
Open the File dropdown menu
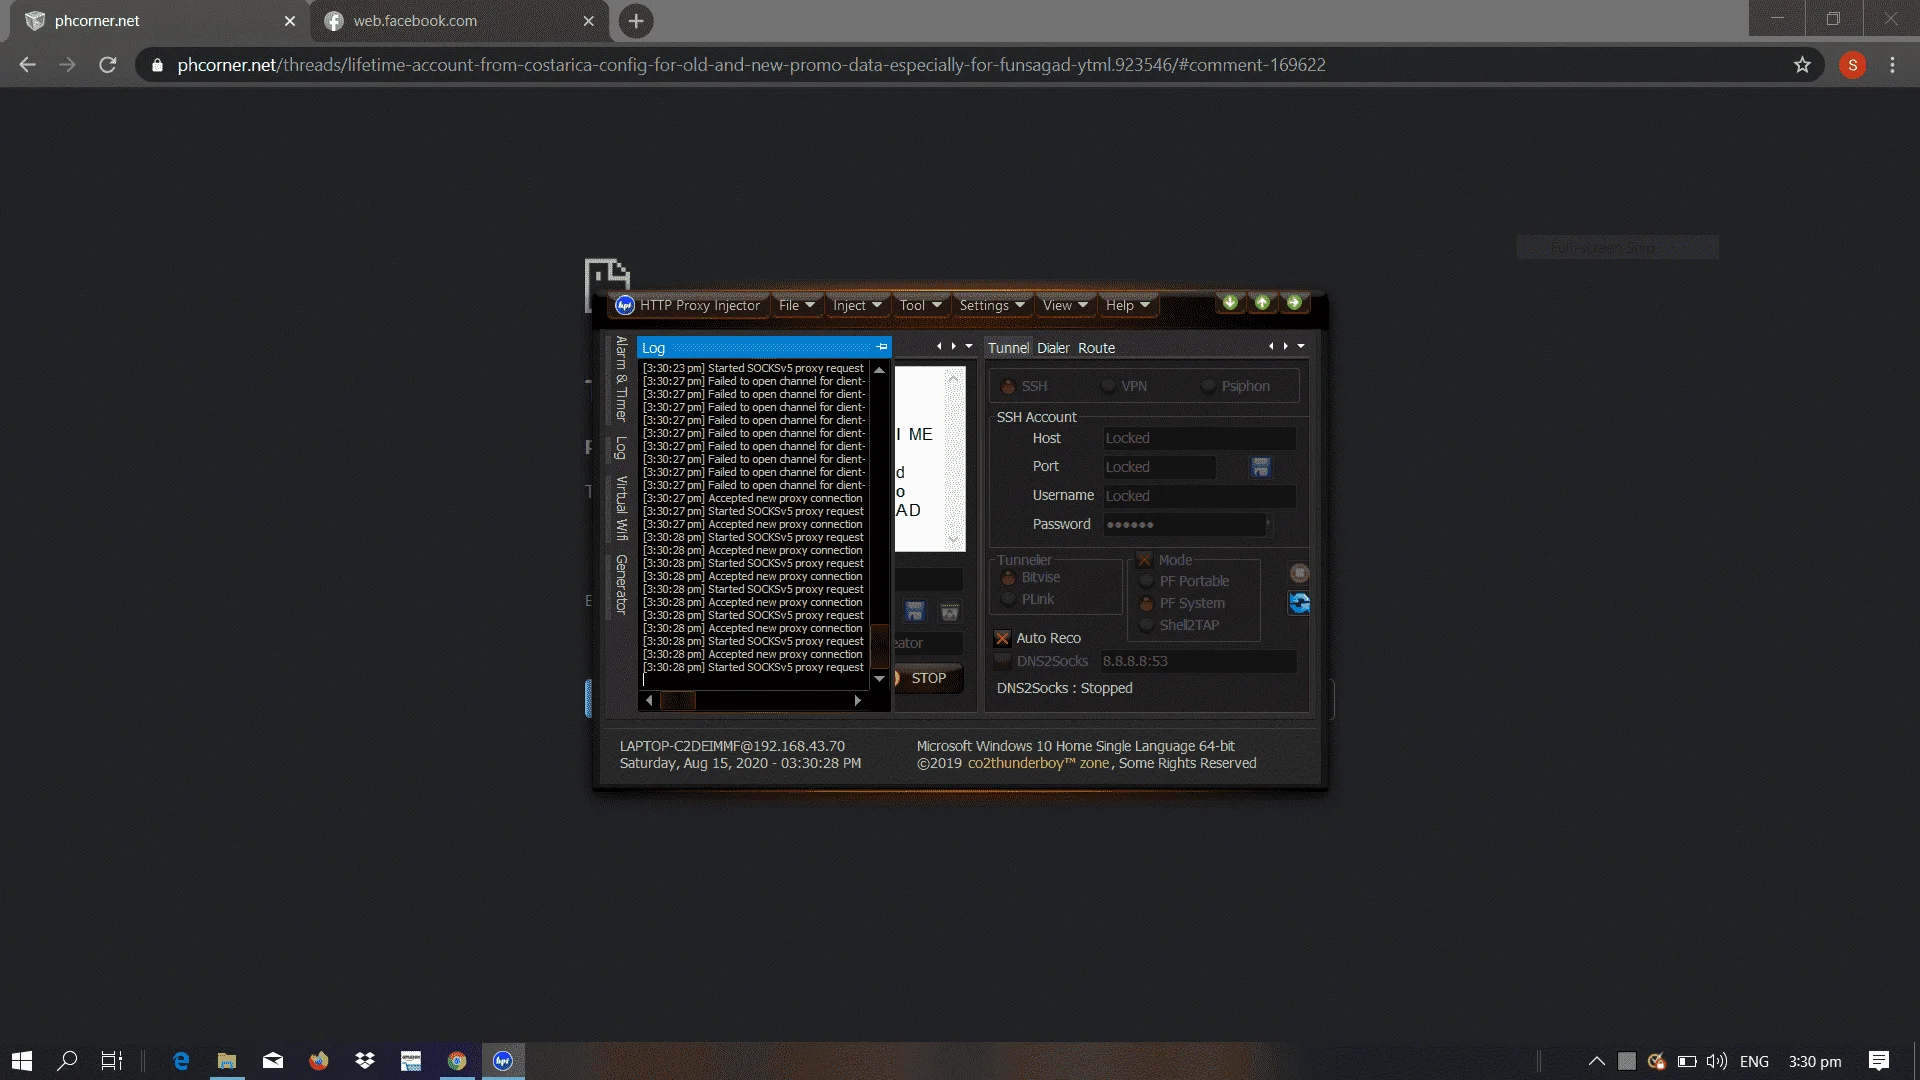[x=797, y=305]
